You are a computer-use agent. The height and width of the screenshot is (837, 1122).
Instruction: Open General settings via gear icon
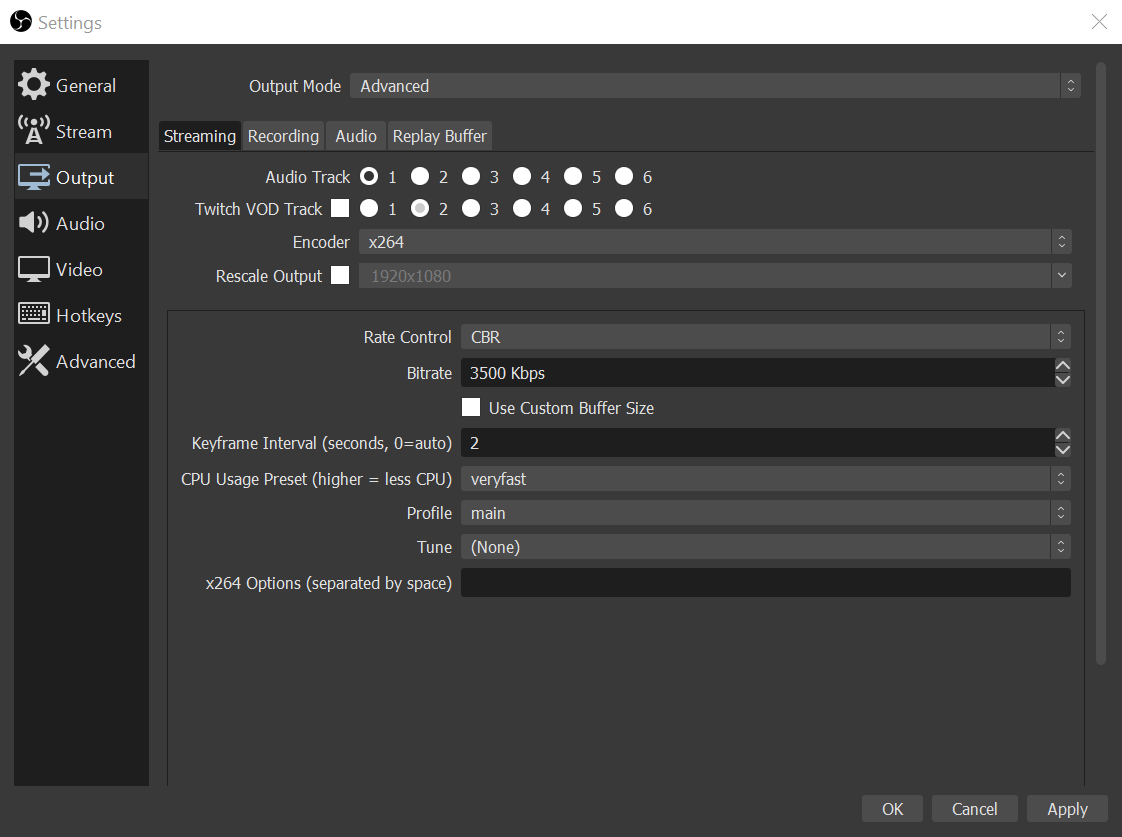pos(34,85)
